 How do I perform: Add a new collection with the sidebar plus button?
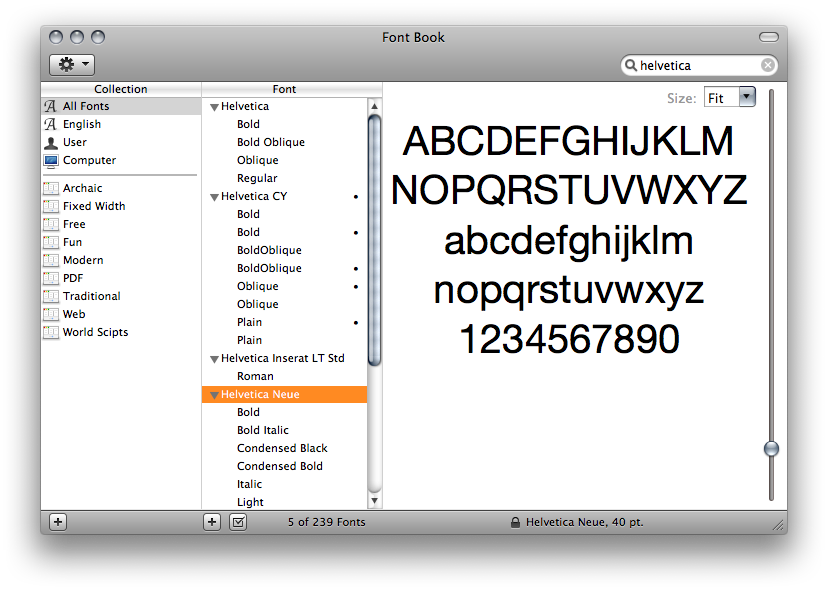click(57, 521)
